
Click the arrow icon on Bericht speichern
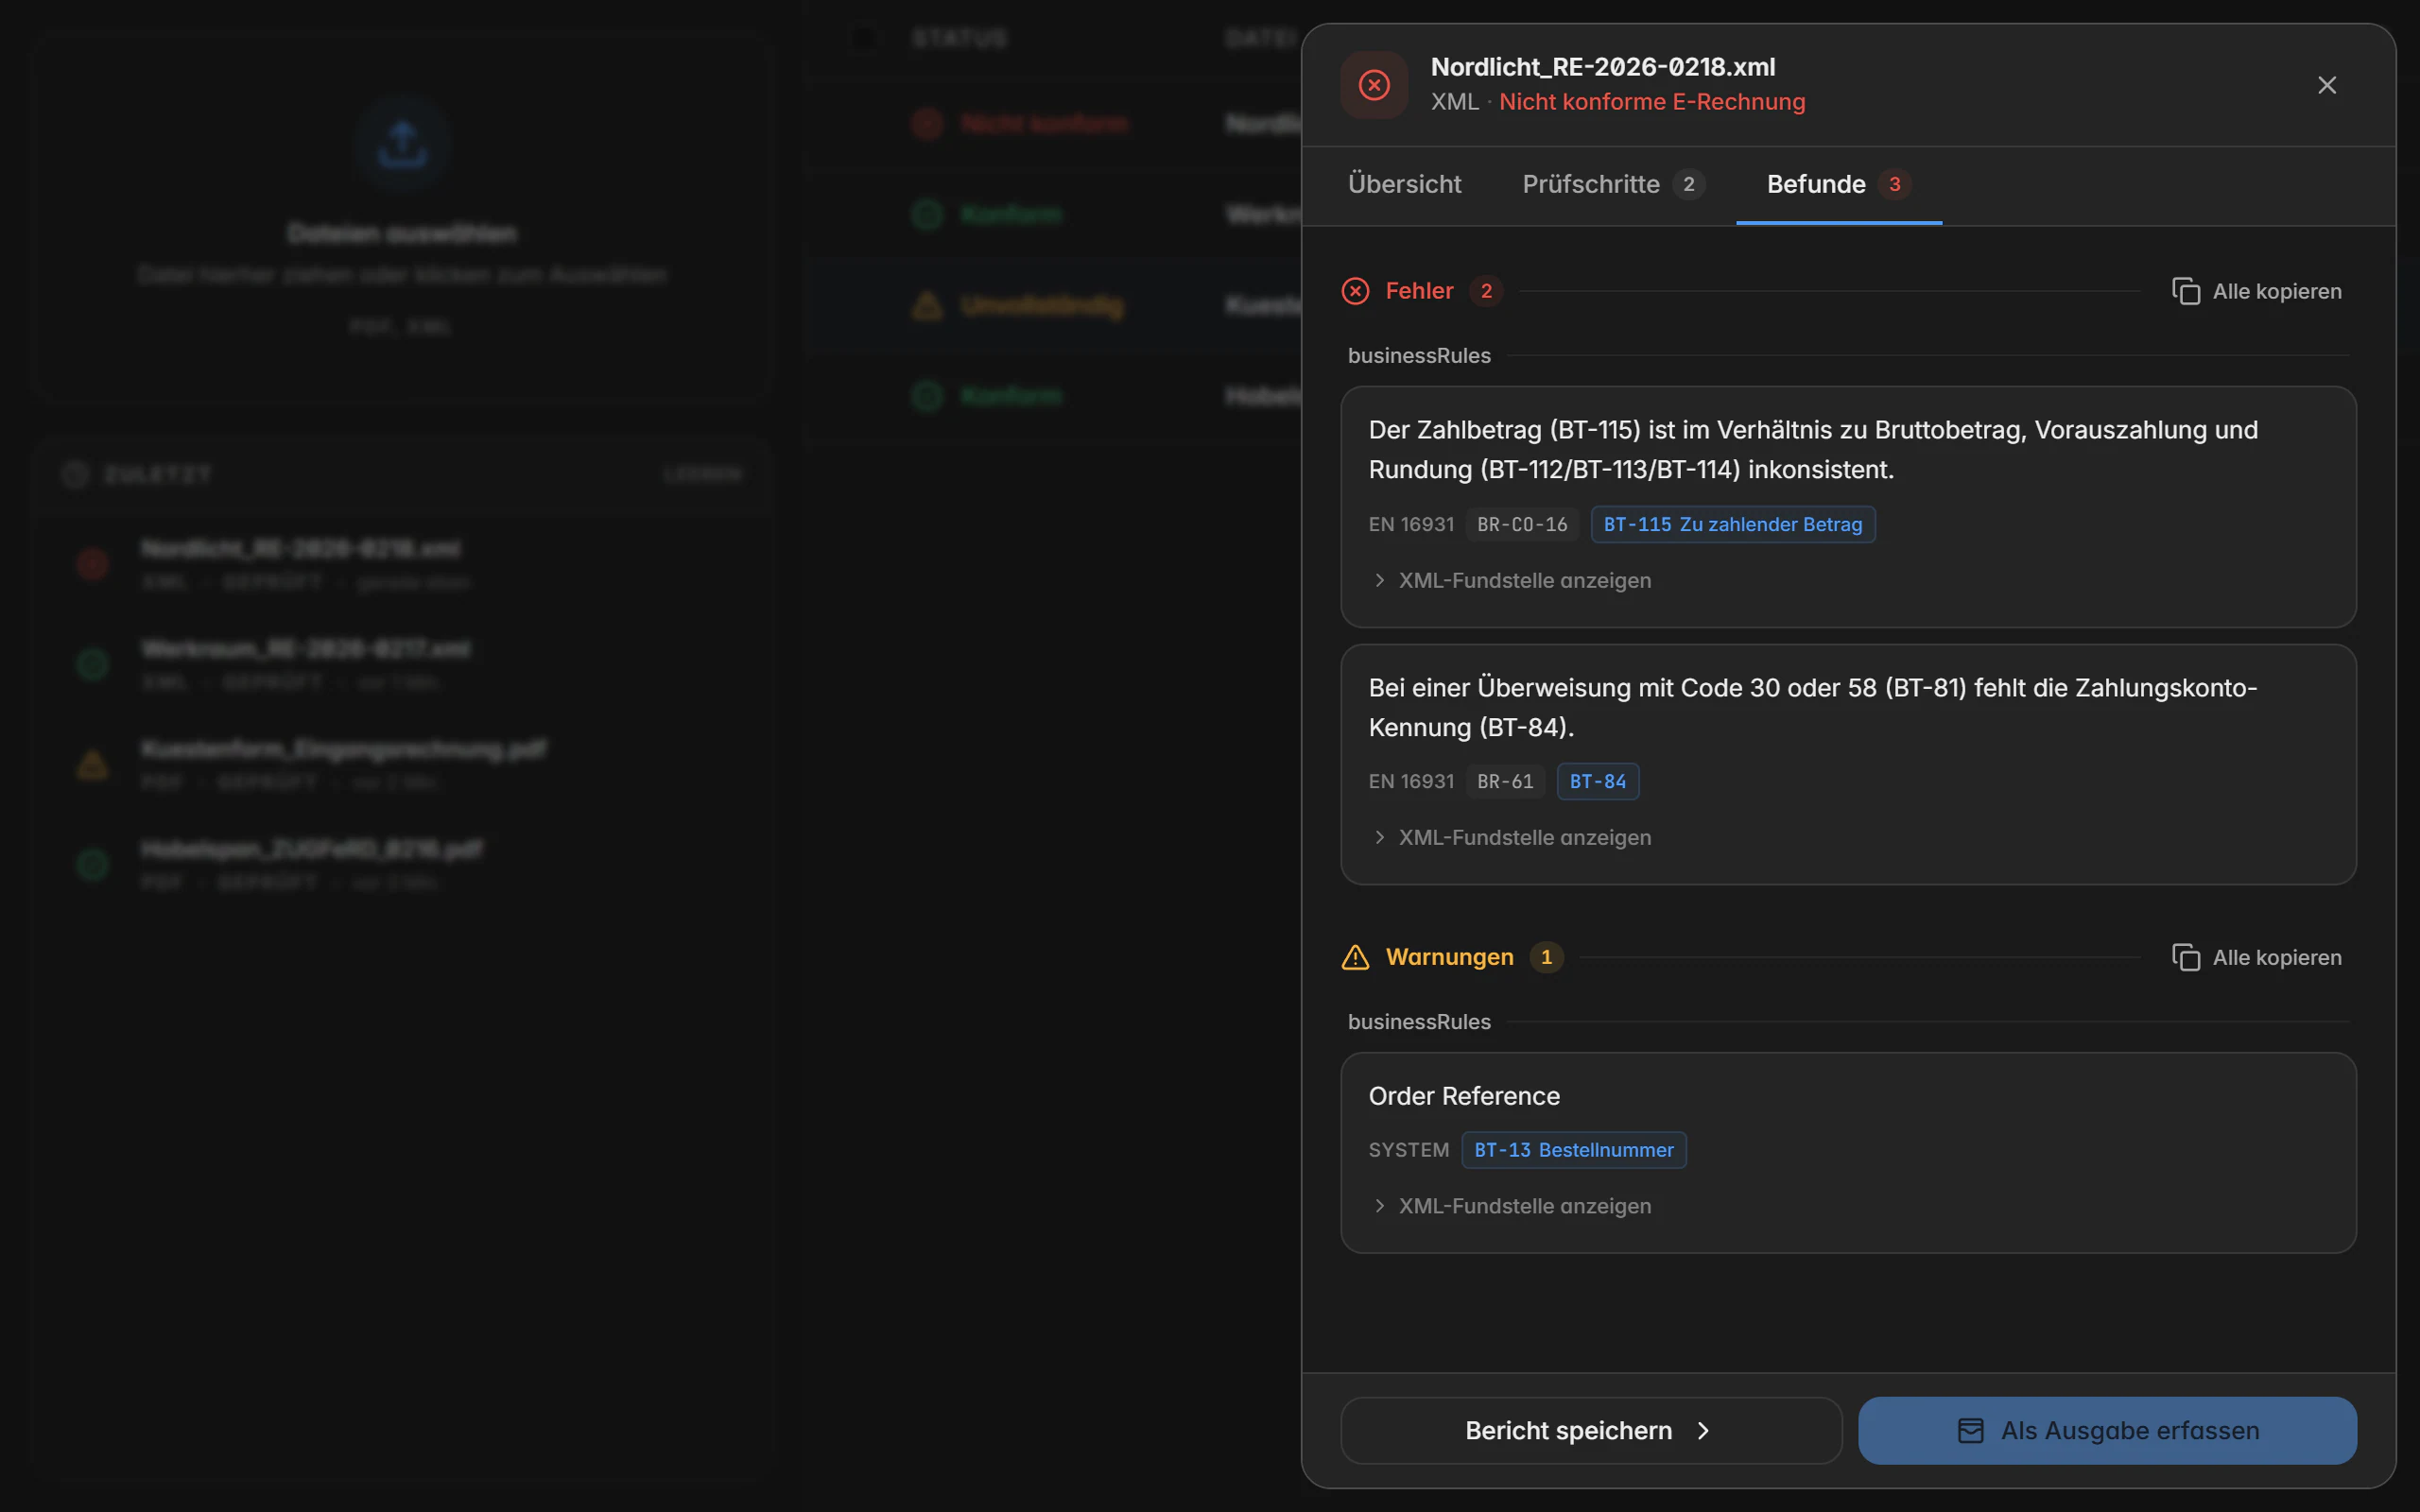click(x=1703, y=1431)
